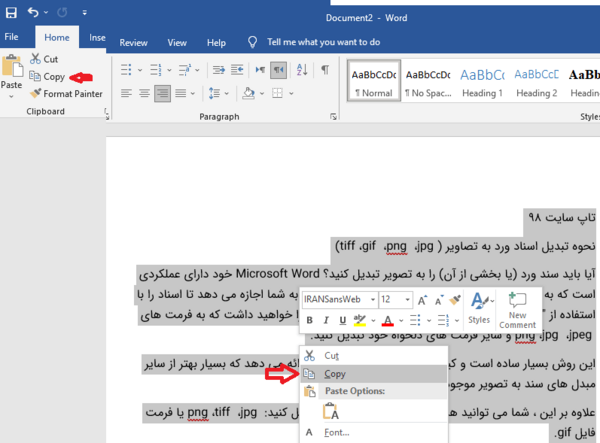Click the Shading paint bucket icon
This screenshot has width=600, height=443.
coord(249,93)
